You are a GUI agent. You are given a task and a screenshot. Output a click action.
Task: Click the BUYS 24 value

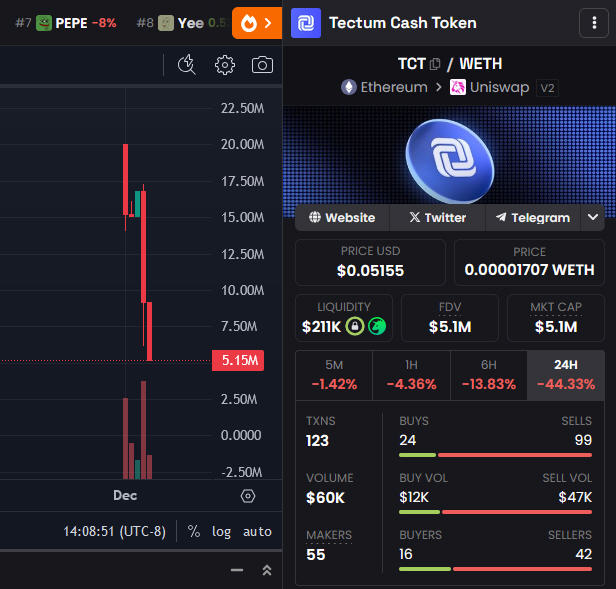408,440
